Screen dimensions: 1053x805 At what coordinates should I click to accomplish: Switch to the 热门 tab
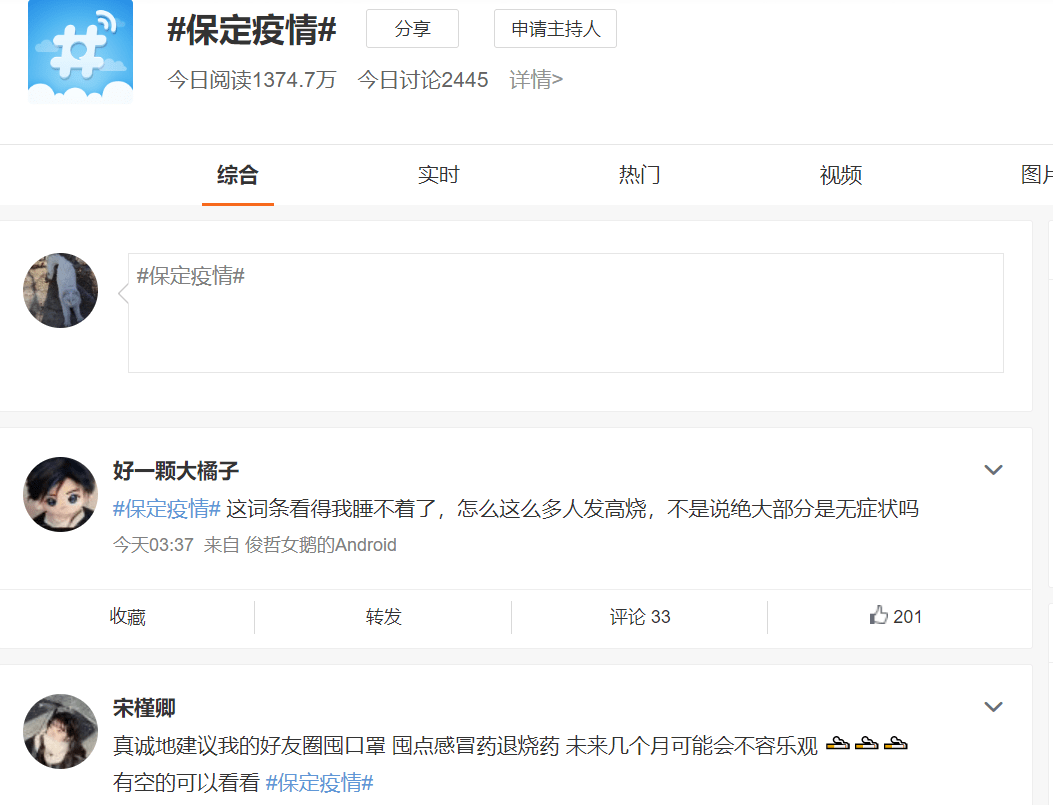pyautogui.click(x=639, y=175)
